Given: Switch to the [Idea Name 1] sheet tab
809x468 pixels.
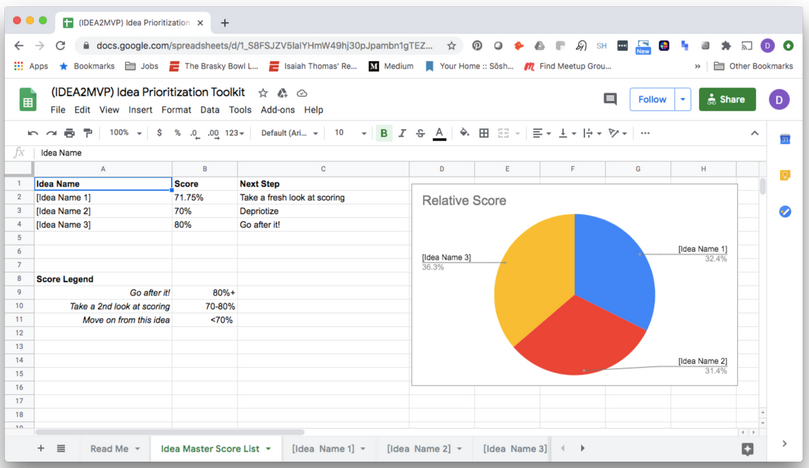Looking at the screenshot, I should pyautogui.click(x=323, y=449).
